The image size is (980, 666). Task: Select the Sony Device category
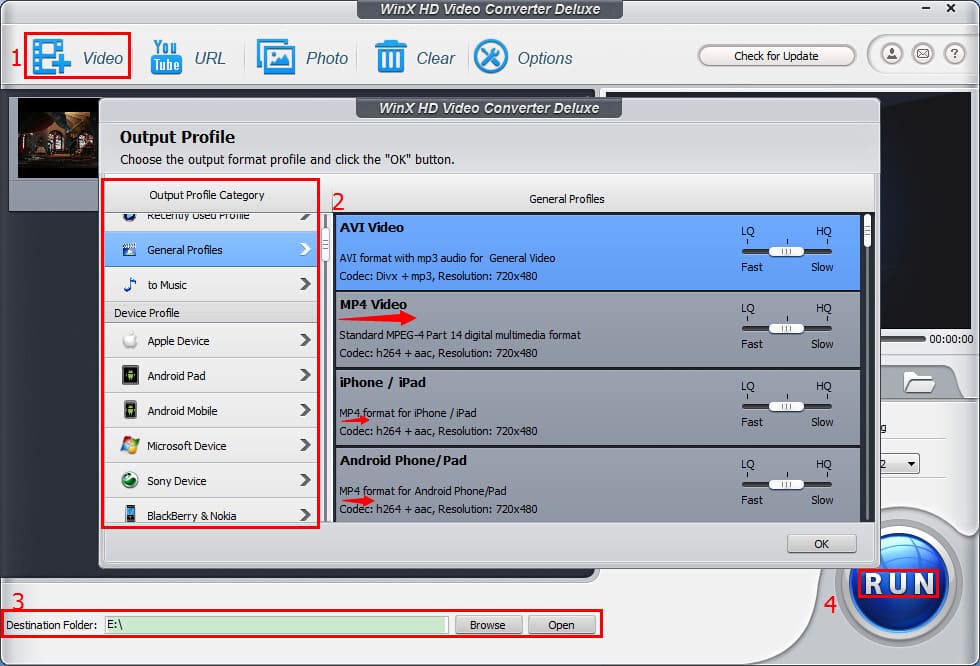[211, 480]
